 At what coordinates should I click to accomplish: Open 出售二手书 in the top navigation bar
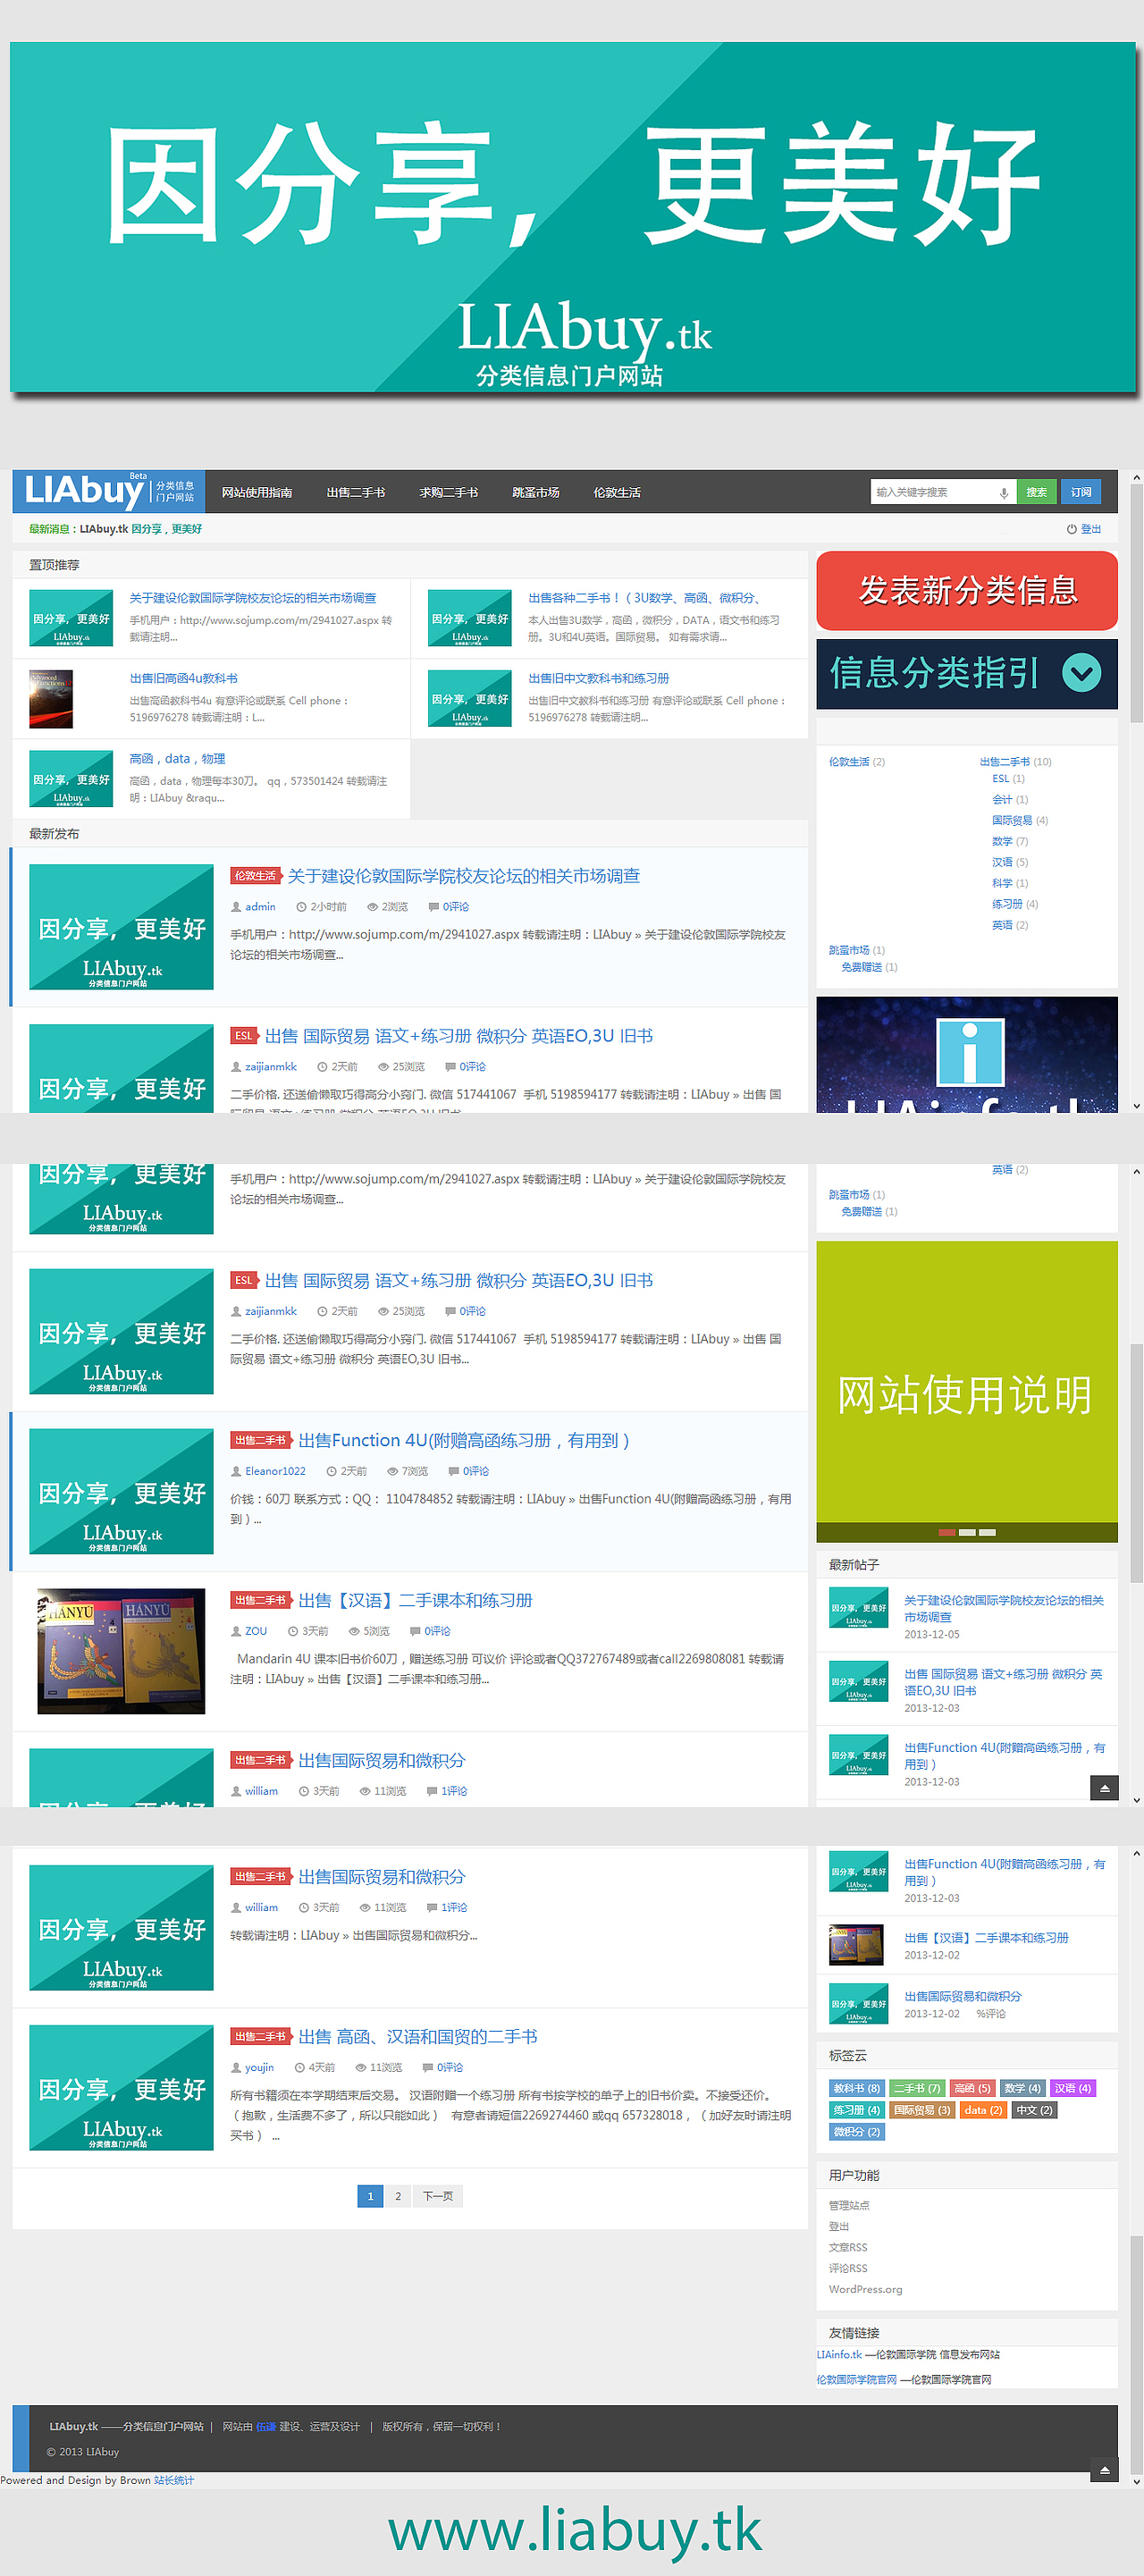click(356, 493)
